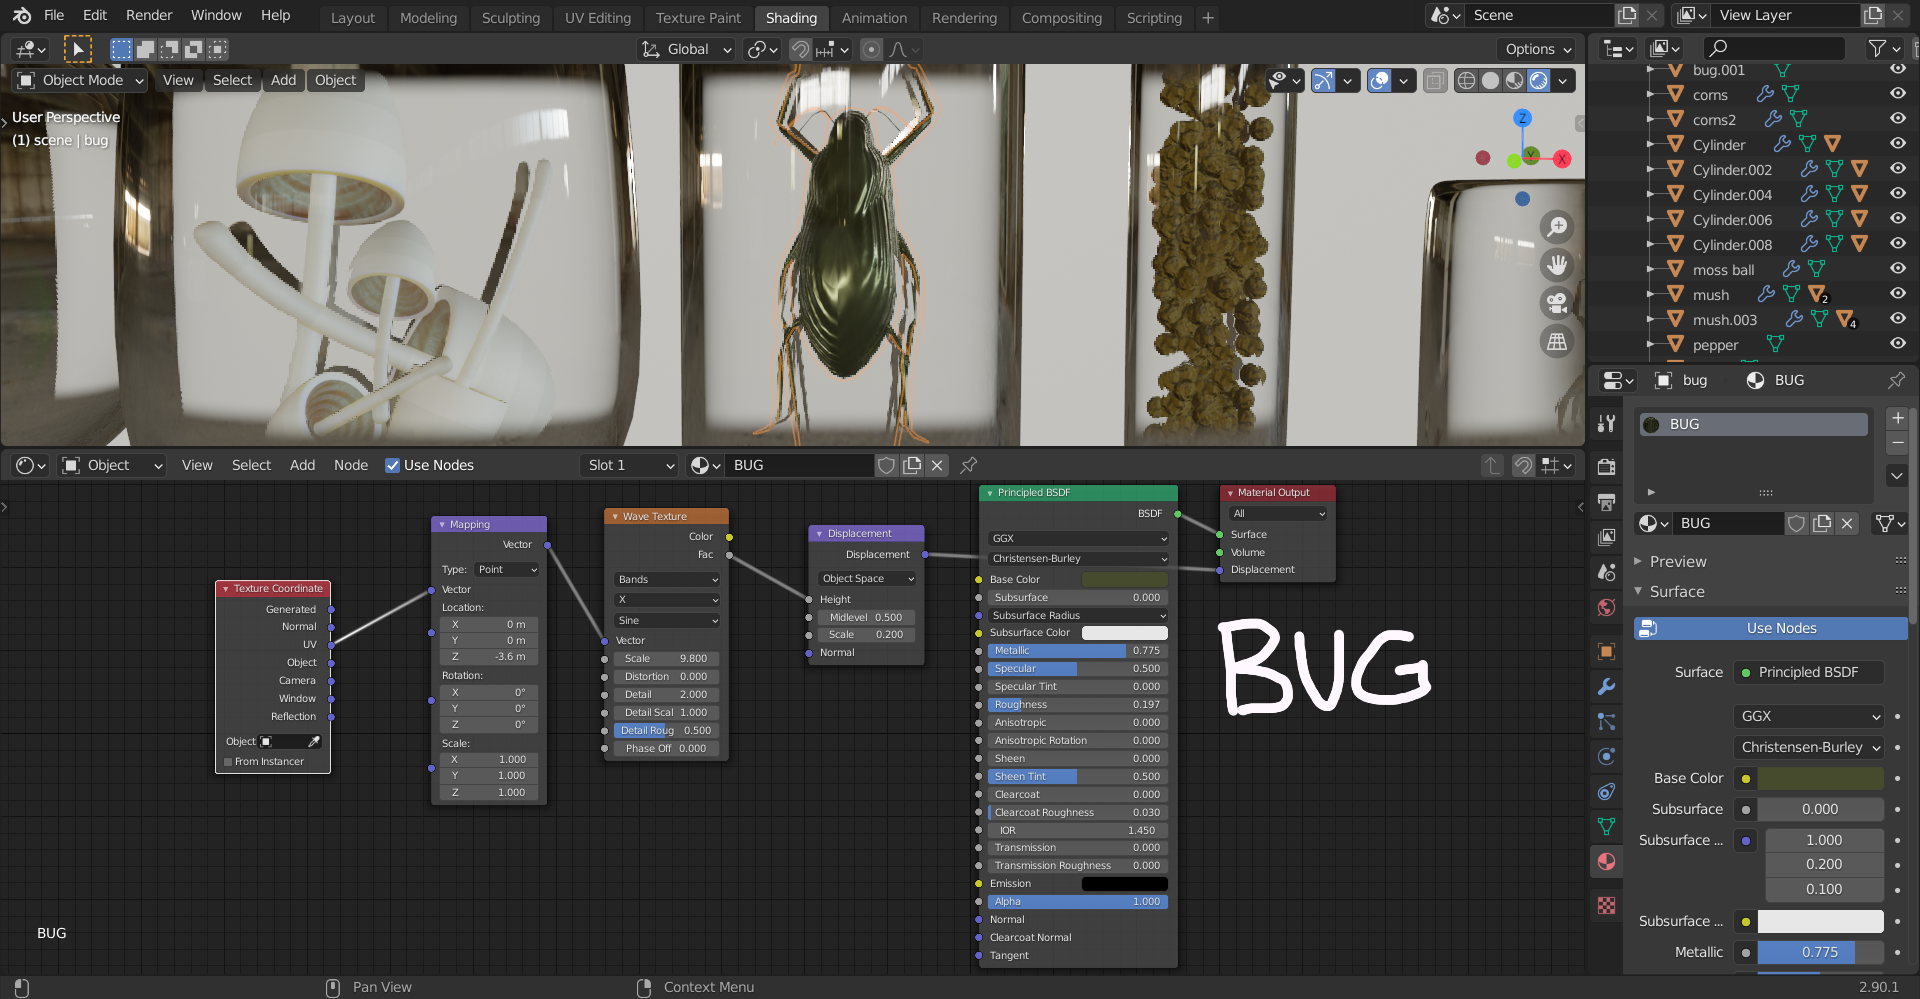Open the Christensen-Burley dropdown in properties panel
This screenshot has width=1920, height=999.
click(1810, 747)
